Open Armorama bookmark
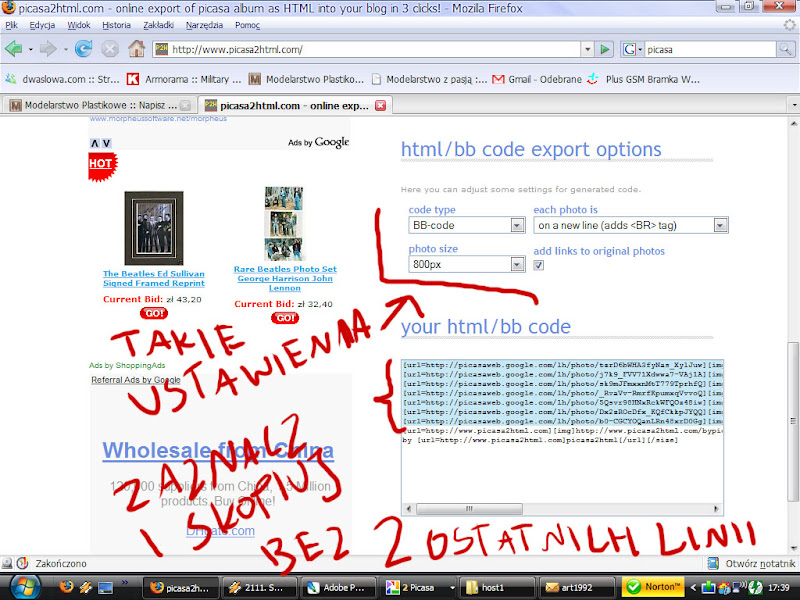This screenshot has height=600, width=800. (x=184, y=79)
